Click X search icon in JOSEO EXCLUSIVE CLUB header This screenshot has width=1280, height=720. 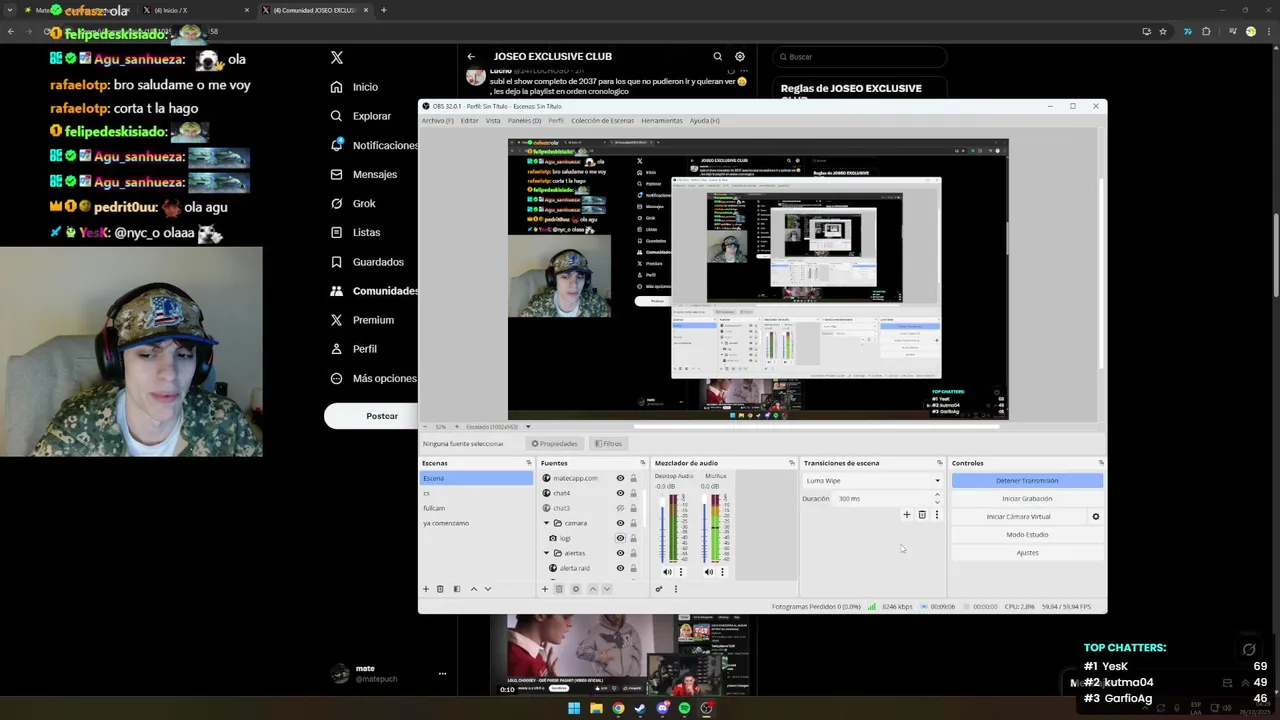[x=717, y=57]
